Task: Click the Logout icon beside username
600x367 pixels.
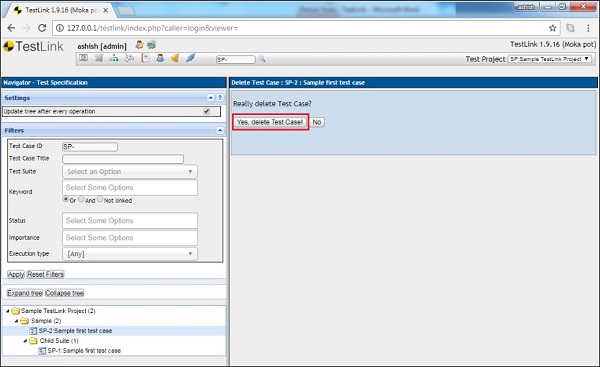Action: 152,45
